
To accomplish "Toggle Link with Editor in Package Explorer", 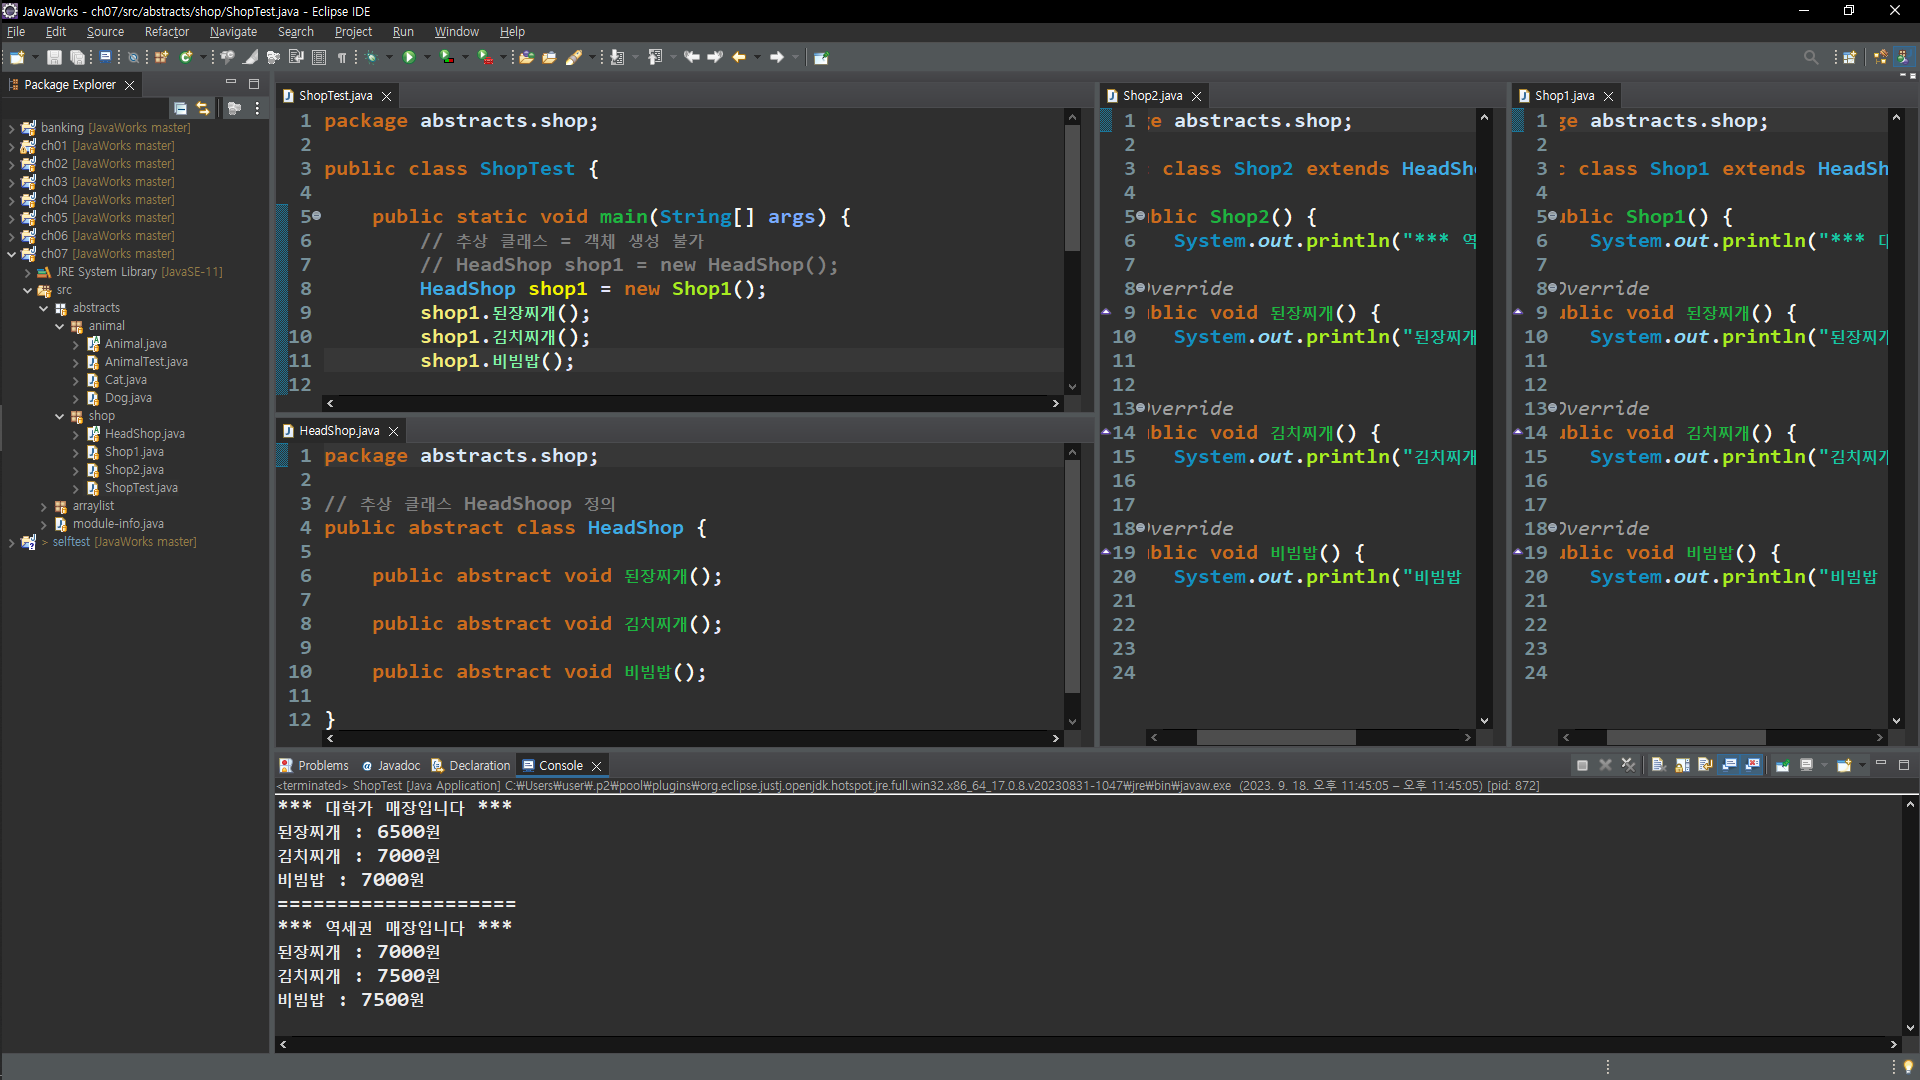I will pyautogui.click(x=203, y=108).
